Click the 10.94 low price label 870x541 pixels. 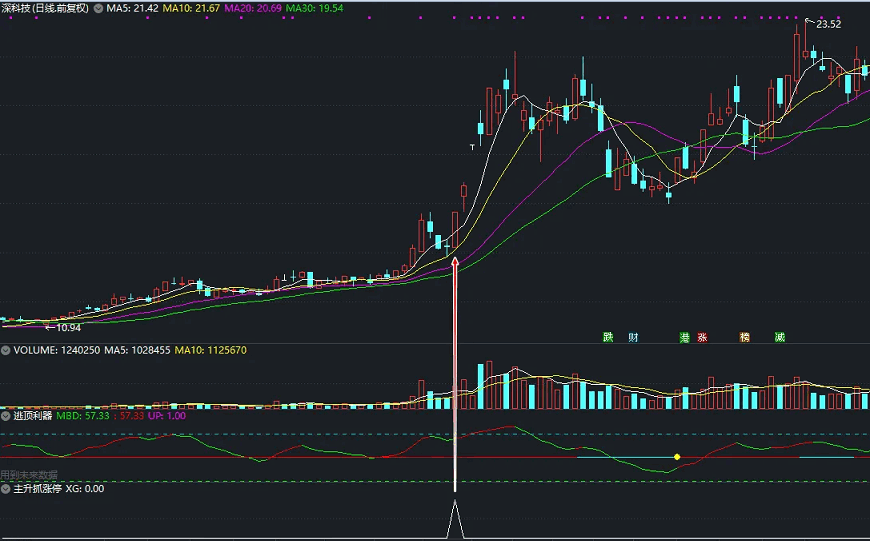pyautogui.click(x=68, y=328)
